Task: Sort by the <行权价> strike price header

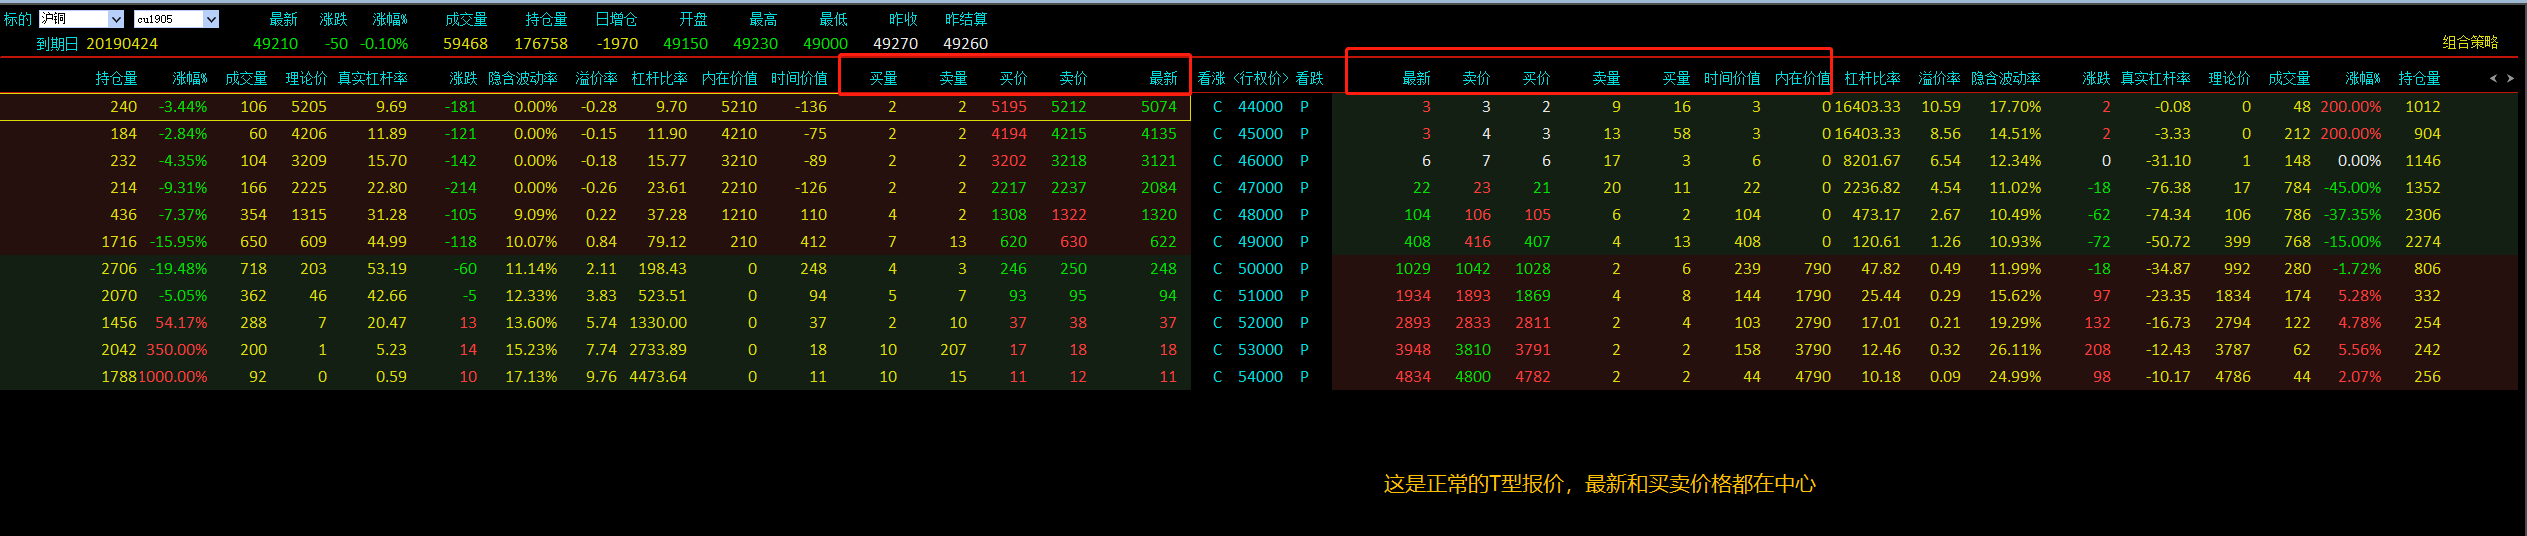Action: pos(1260,79)
